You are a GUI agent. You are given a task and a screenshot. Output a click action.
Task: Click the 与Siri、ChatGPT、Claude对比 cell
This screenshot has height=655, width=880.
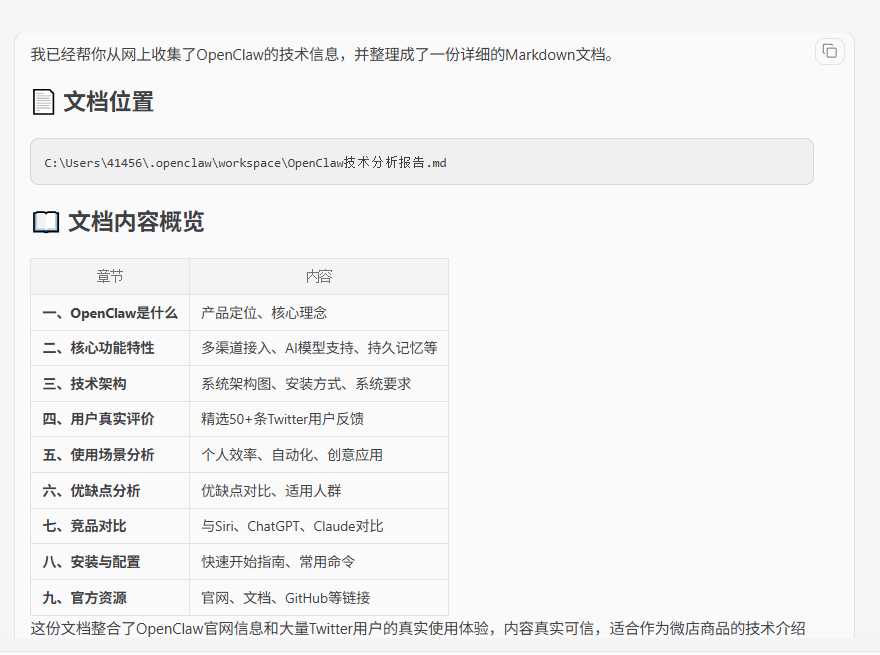[x=319, y=526]
